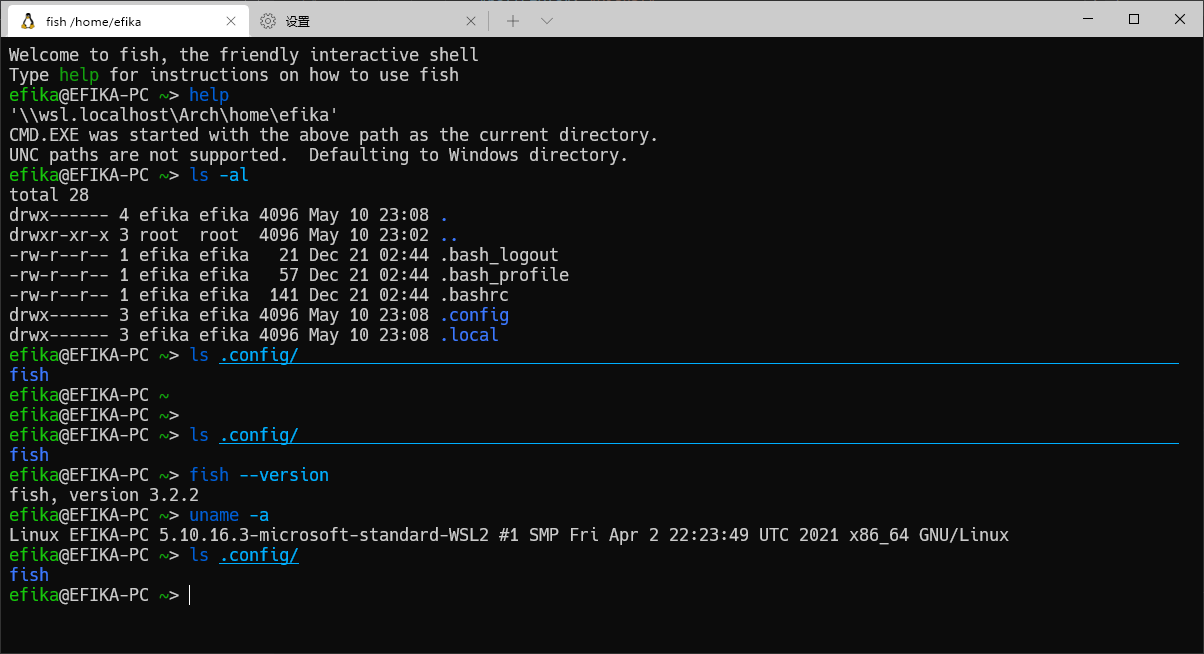This screenshot has height=654, width=1204.
Task: Click the 'uname -a' command
Action: click(229, 515)
